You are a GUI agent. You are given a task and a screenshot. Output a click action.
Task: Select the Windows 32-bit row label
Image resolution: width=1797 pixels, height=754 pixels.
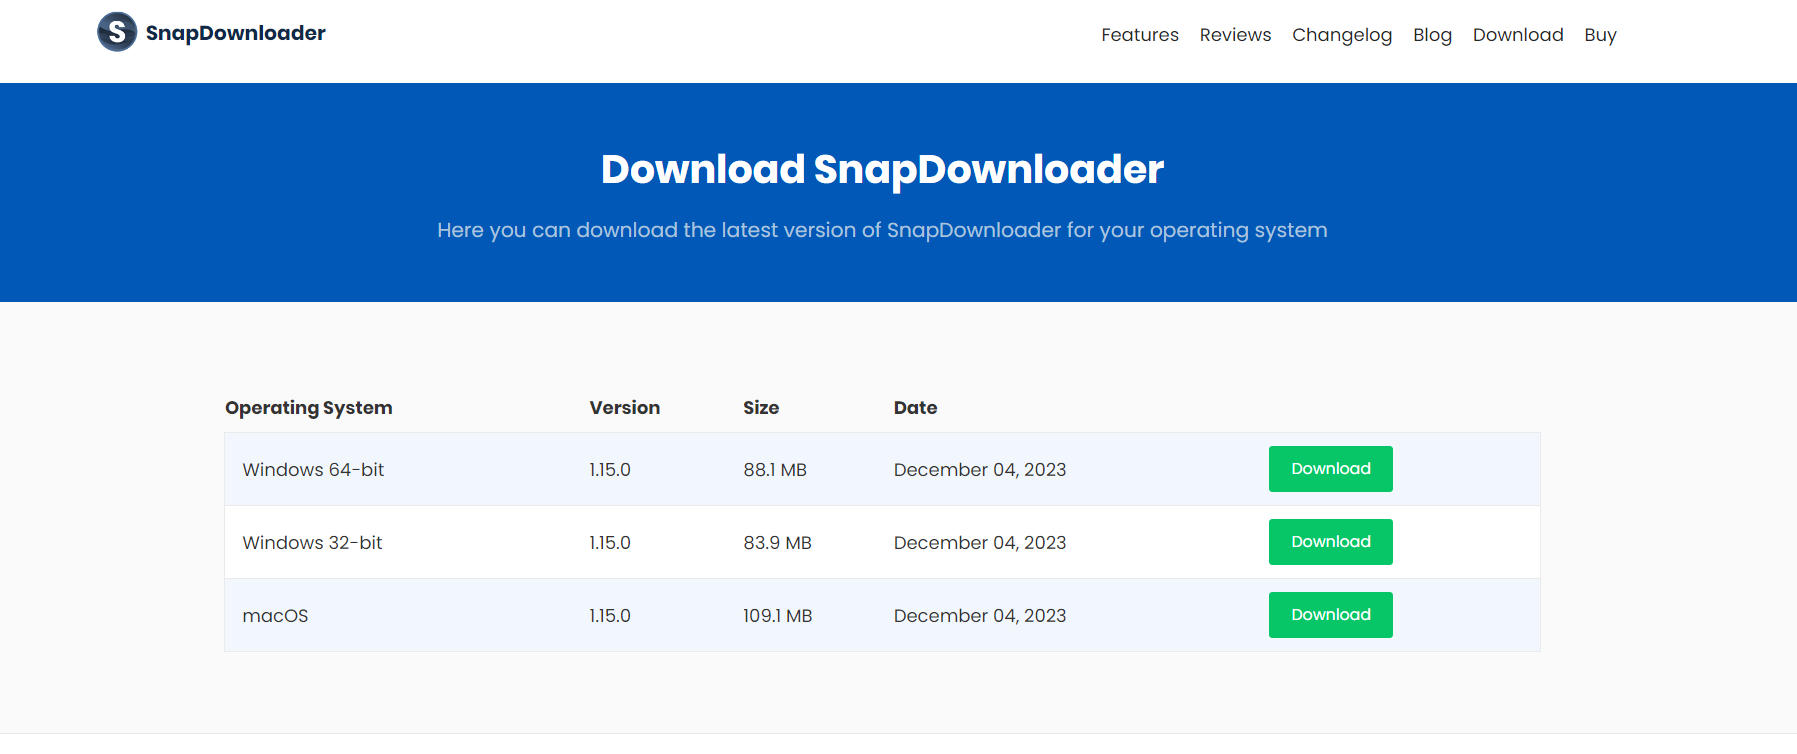click(312, 543)
